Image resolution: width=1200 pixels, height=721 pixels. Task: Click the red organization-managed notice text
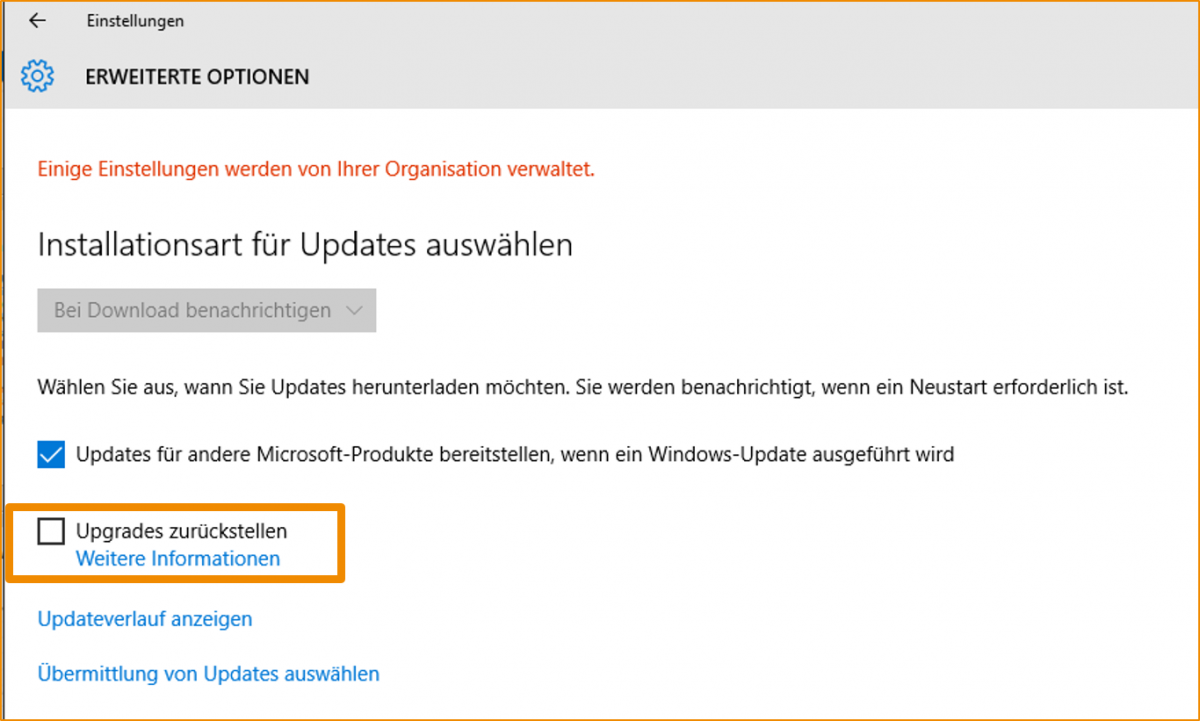(x=316, y=169)
